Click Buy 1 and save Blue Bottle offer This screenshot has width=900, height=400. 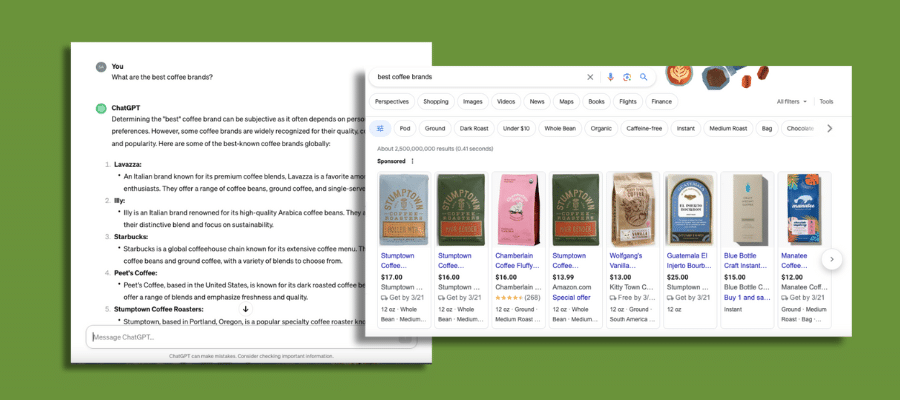tap(747, 297)
